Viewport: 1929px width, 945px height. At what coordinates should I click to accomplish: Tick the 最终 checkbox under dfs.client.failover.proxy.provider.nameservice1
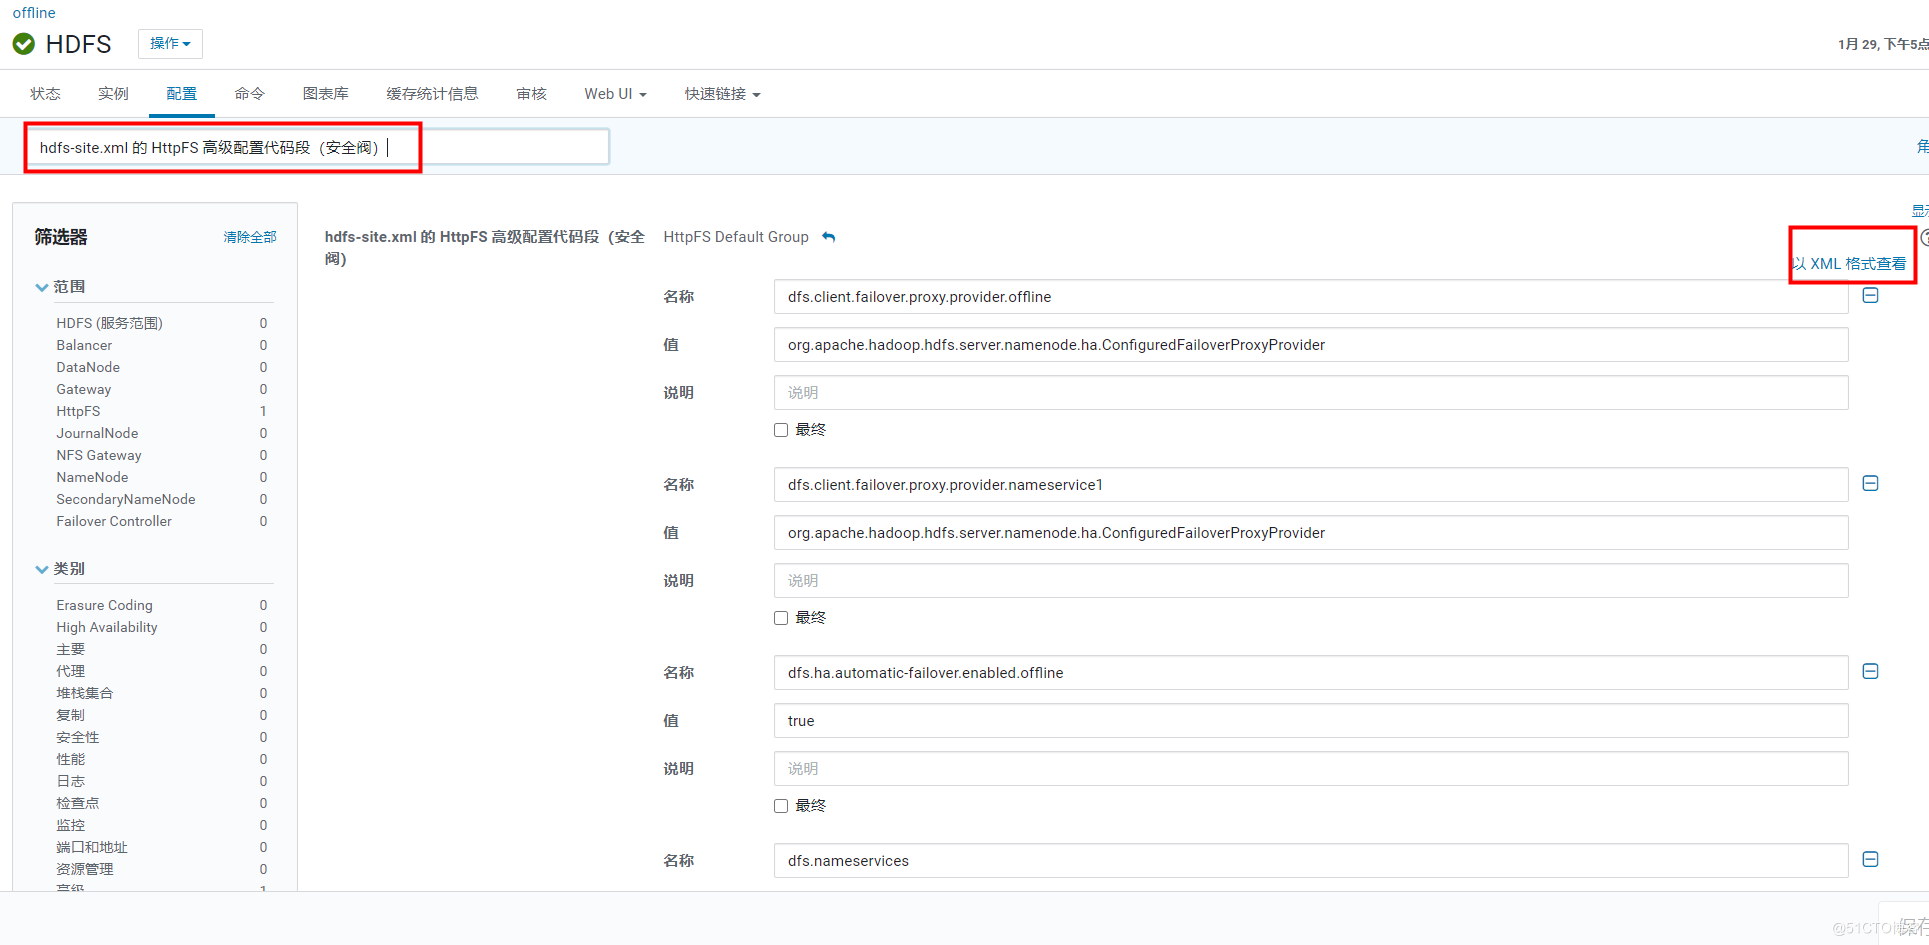781,618
